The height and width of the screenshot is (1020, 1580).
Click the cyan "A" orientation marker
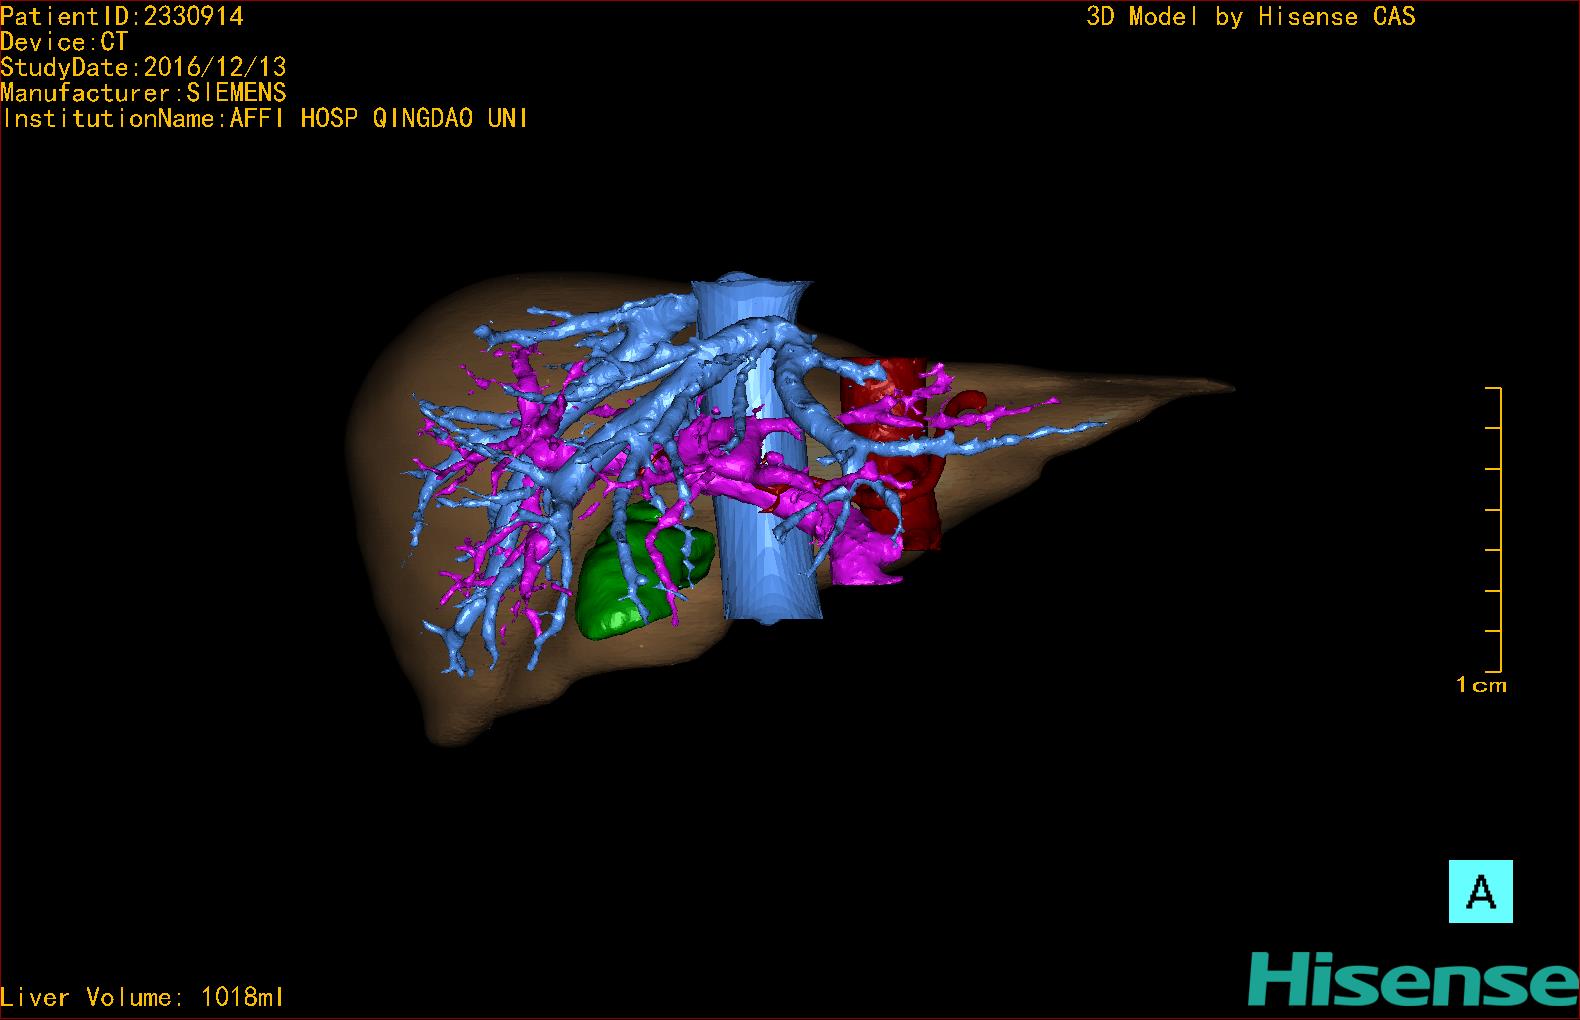[1480, 891]
